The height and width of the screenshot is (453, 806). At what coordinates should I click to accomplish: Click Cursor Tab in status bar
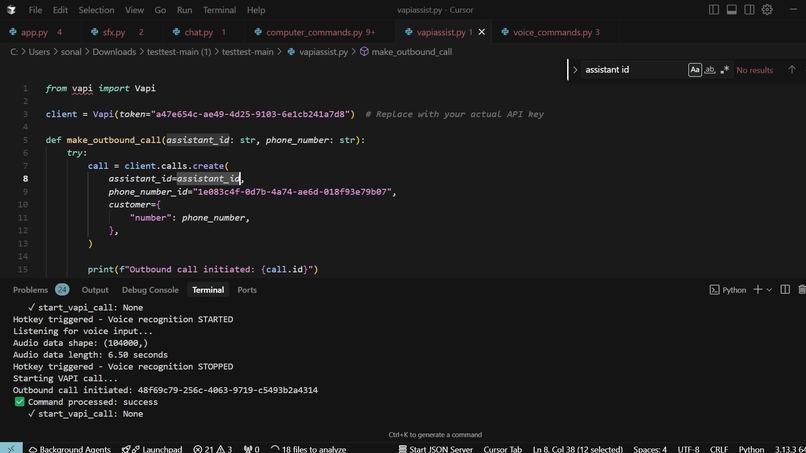[502, 449]
